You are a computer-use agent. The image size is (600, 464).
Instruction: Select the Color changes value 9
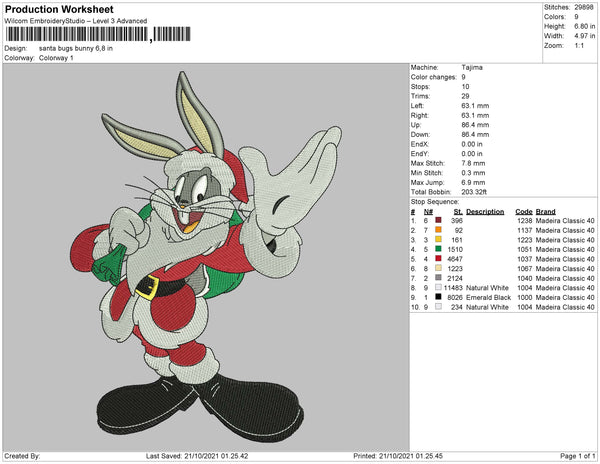[463, 77]
